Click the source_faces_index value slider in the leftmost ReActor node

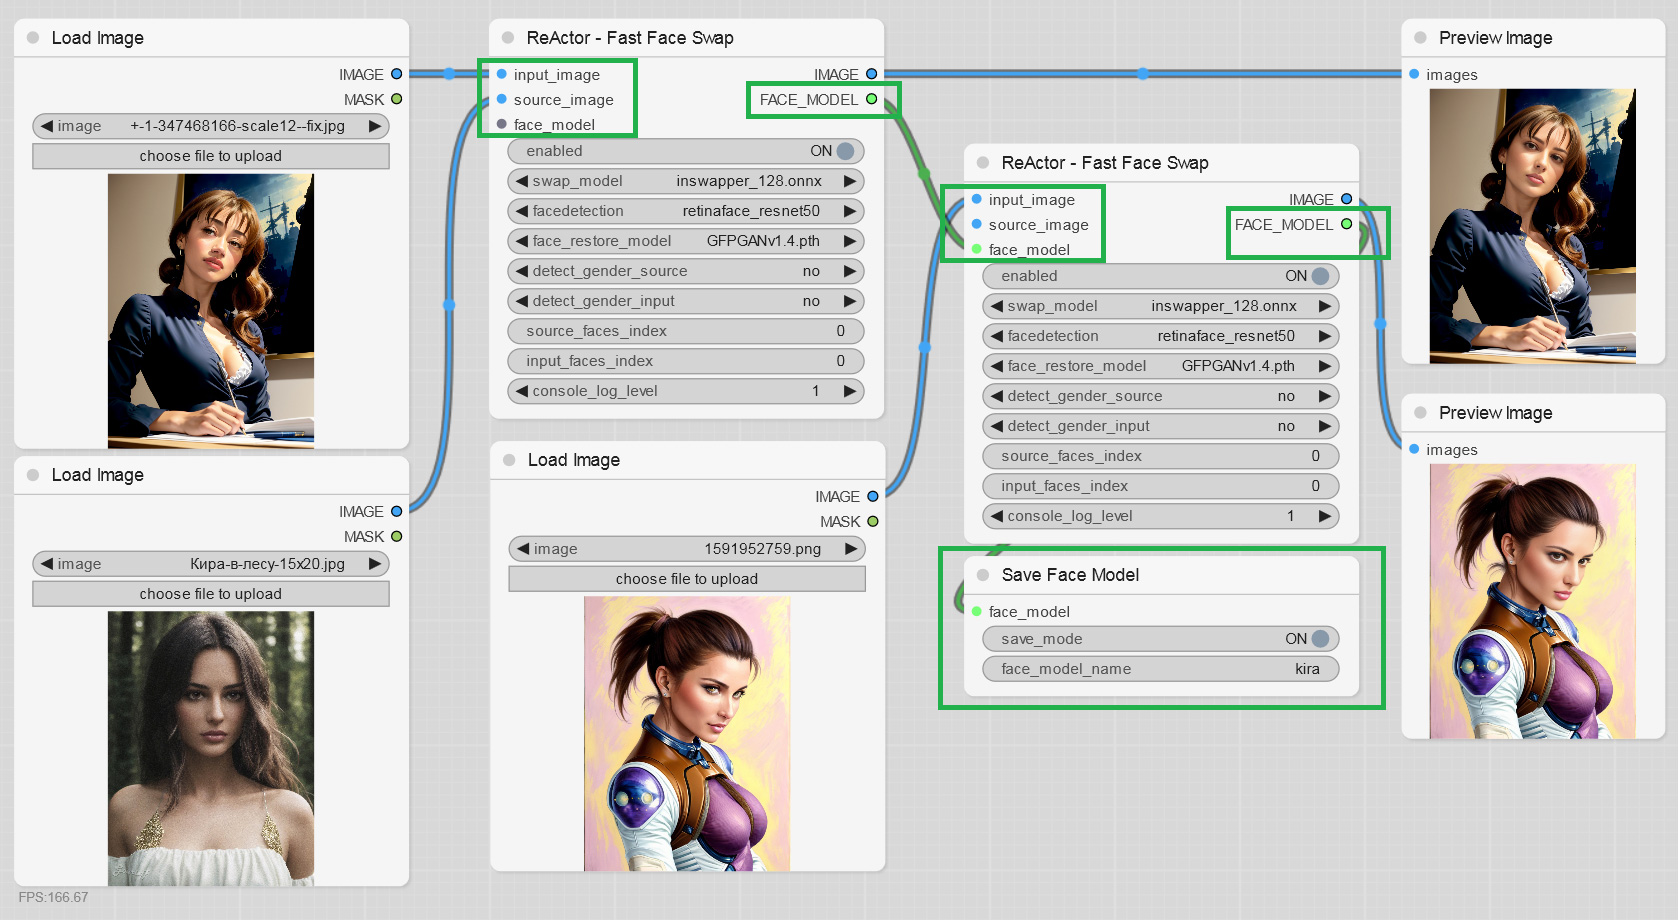pos(686,331)
